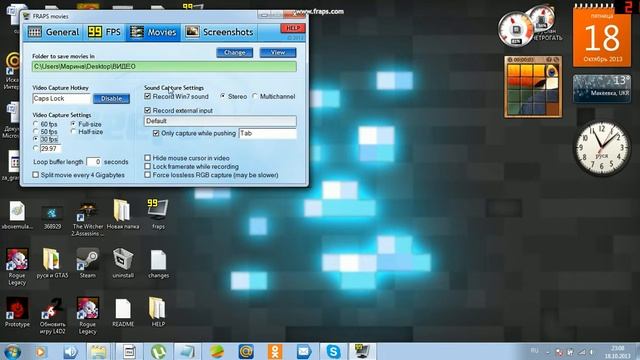Click View to open the movies folder

click(x=278, y=53)
